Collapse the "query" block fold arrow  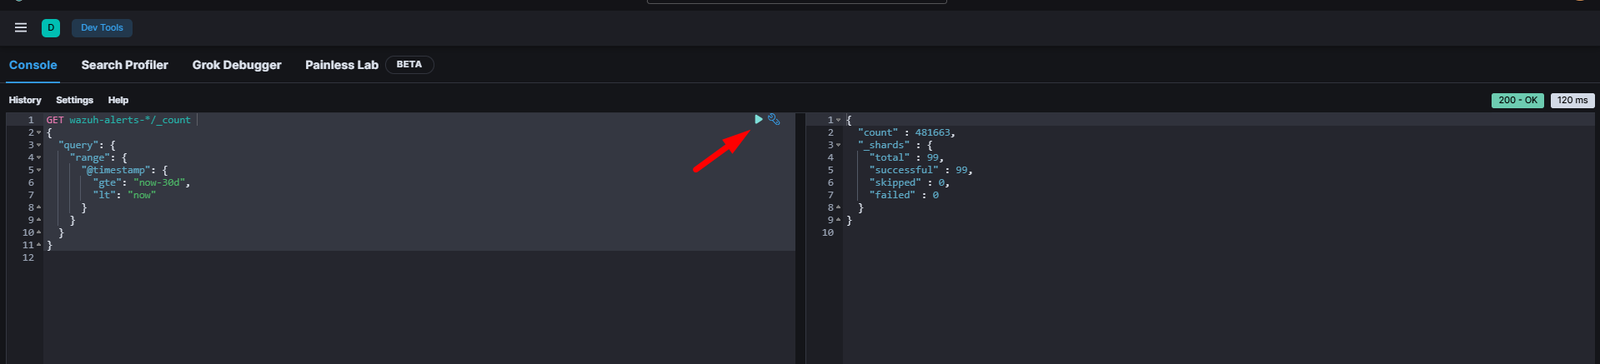[38, 145]
